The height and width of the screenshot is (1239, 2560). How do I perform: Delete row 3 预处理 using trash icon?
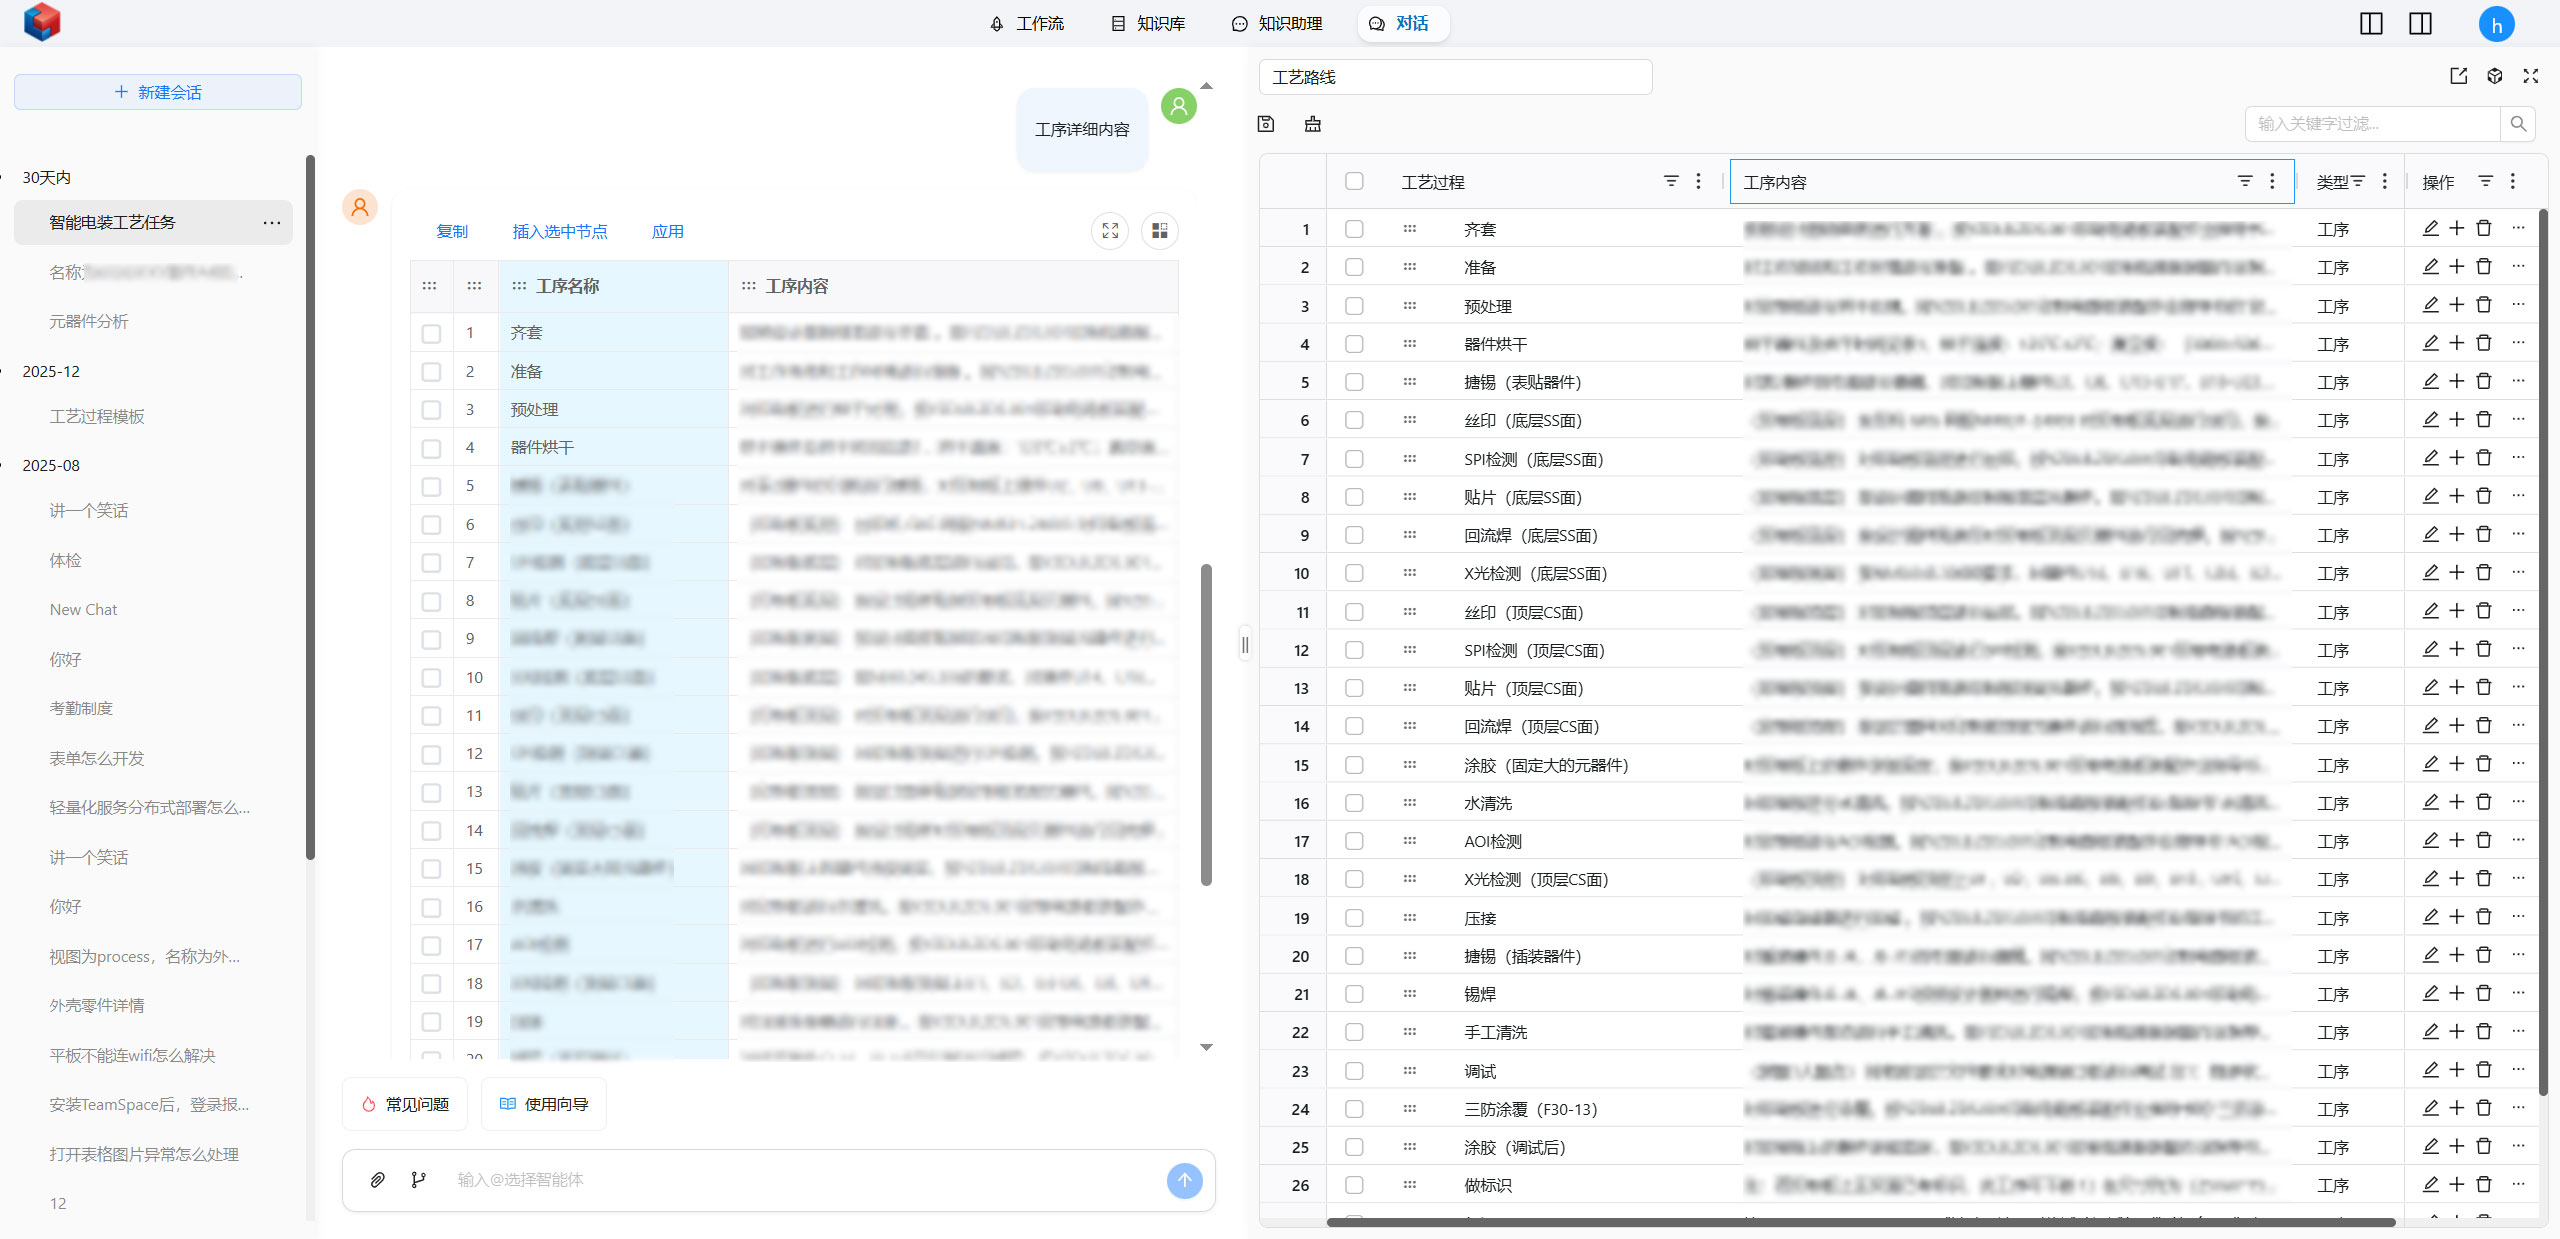2484,305
